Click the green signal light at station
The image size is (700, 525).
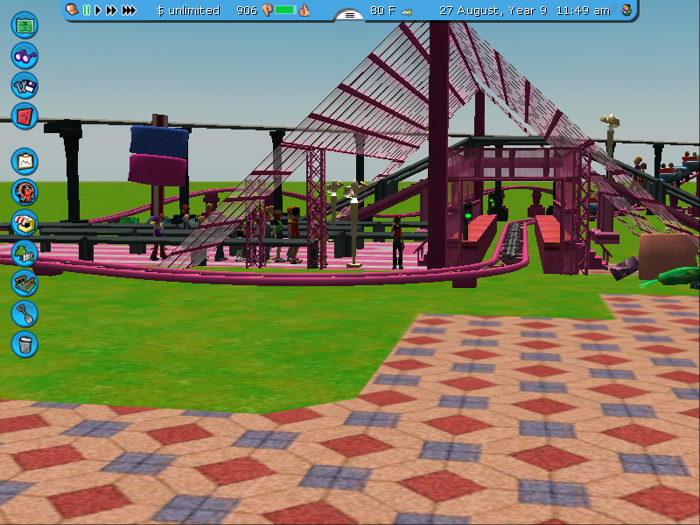coord(467,216)
